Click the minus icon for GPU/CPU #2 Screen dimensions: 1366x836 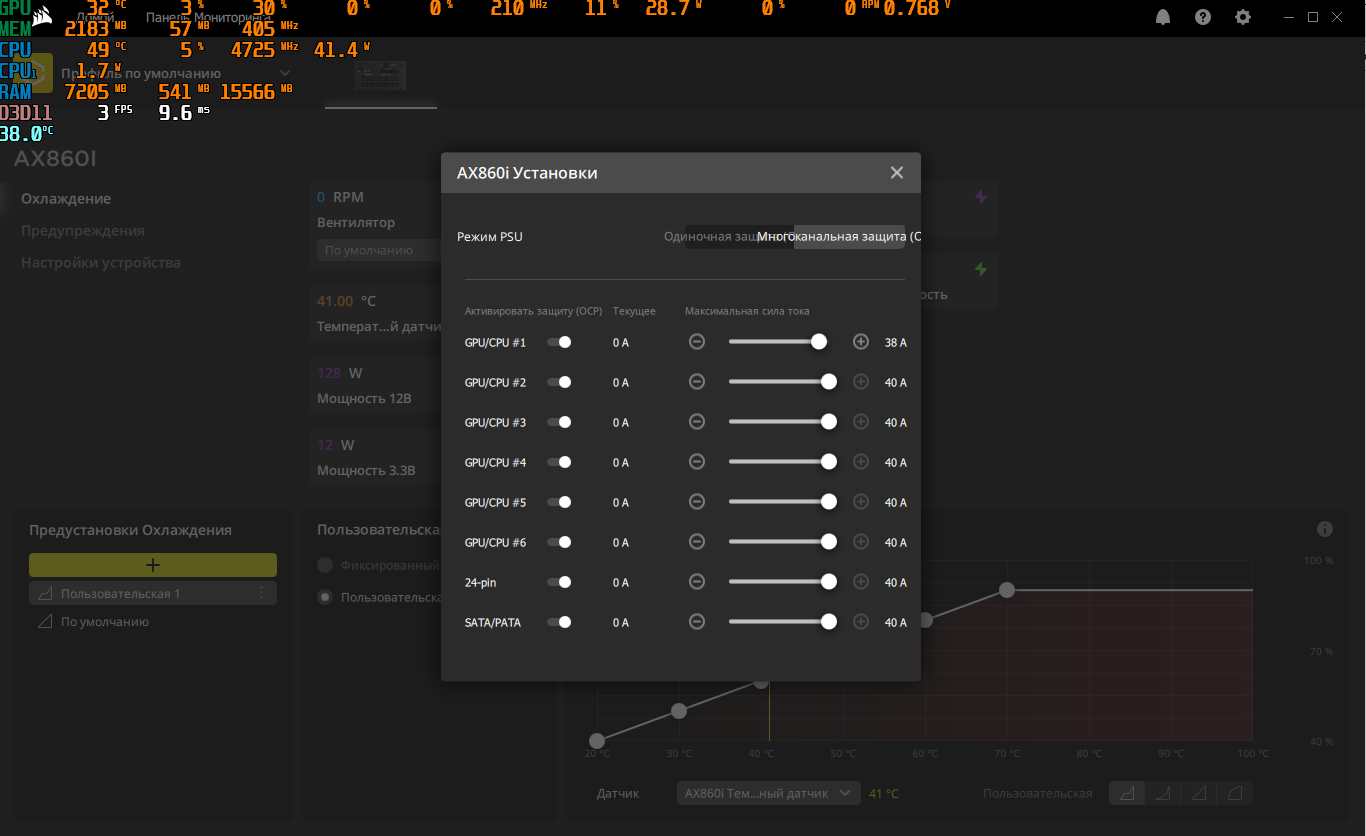697,382
